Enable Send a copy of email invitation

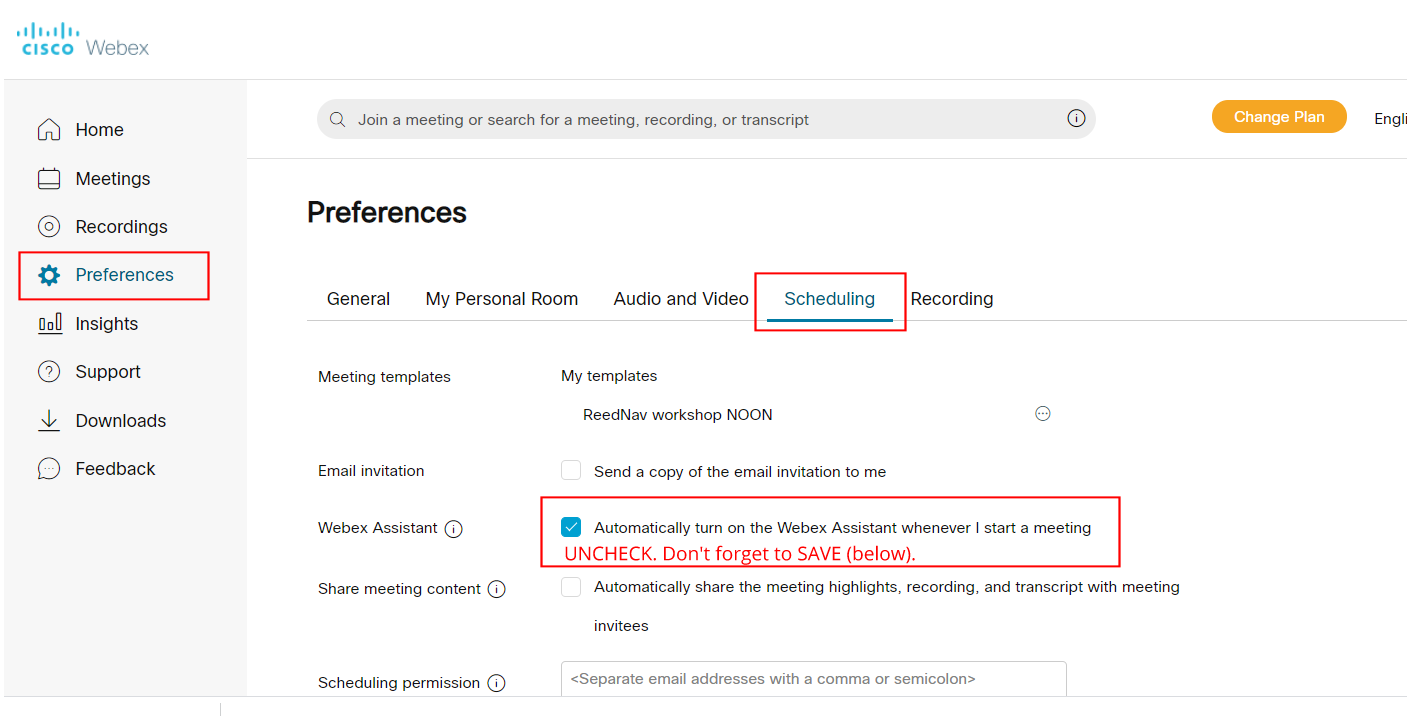[x=571, y=471]
